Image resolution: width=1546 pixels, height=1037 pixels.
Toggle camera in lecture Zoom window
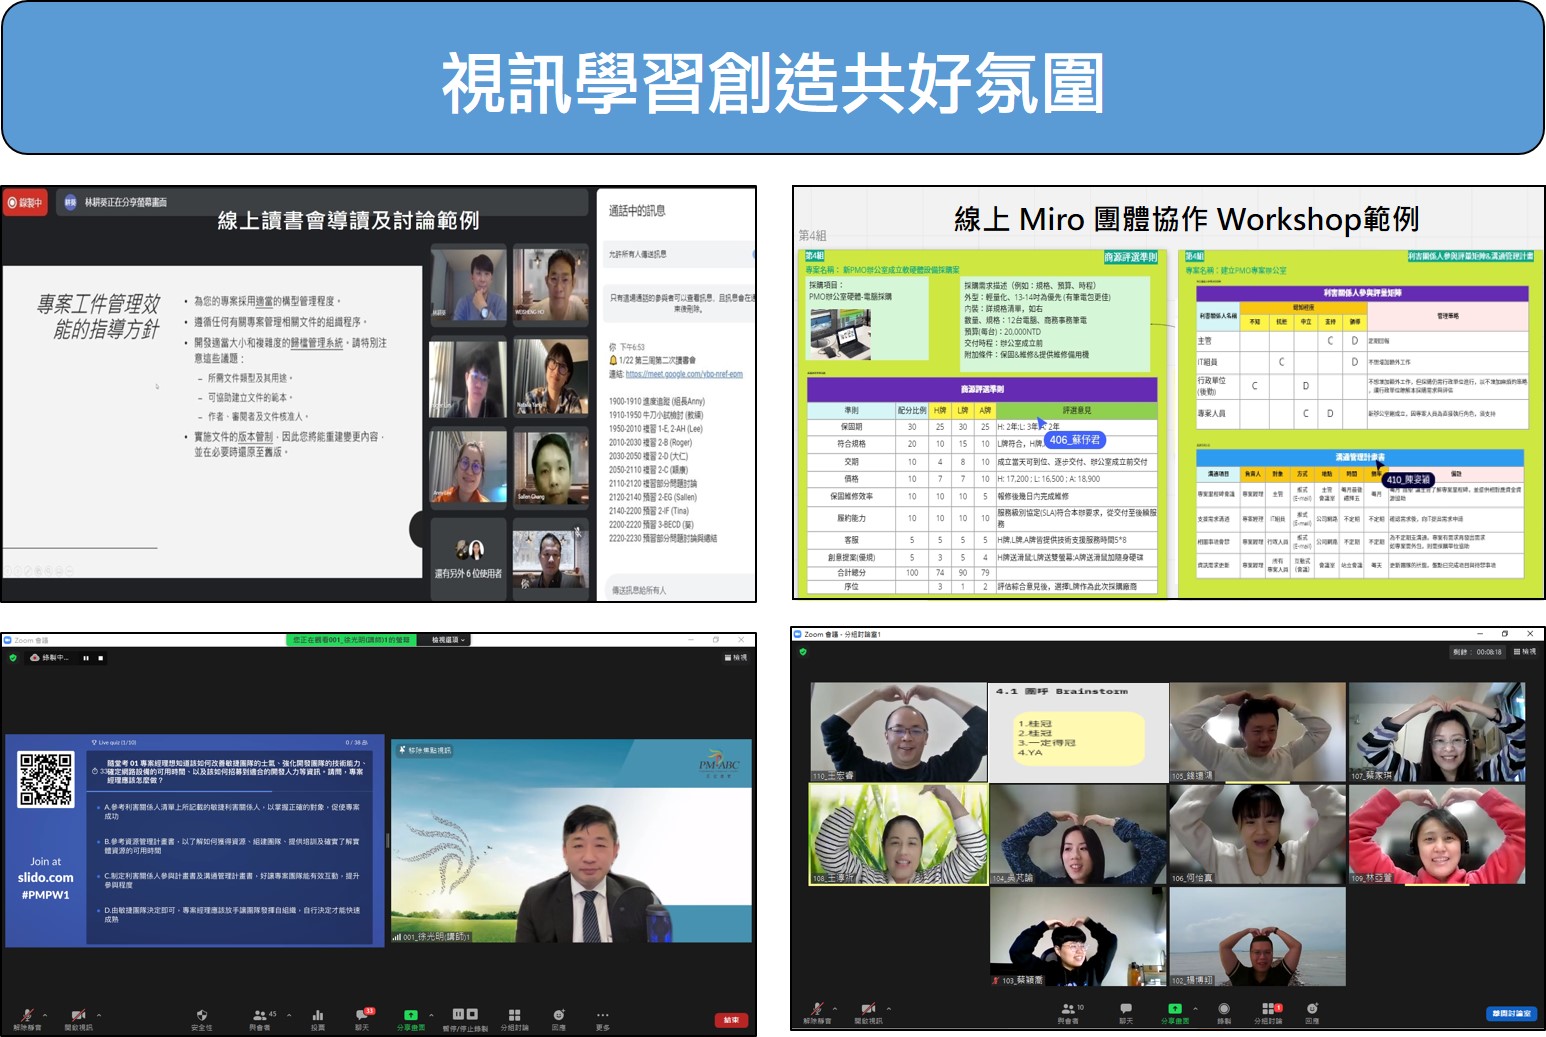pyautogui.click(x=78, y=1016)
